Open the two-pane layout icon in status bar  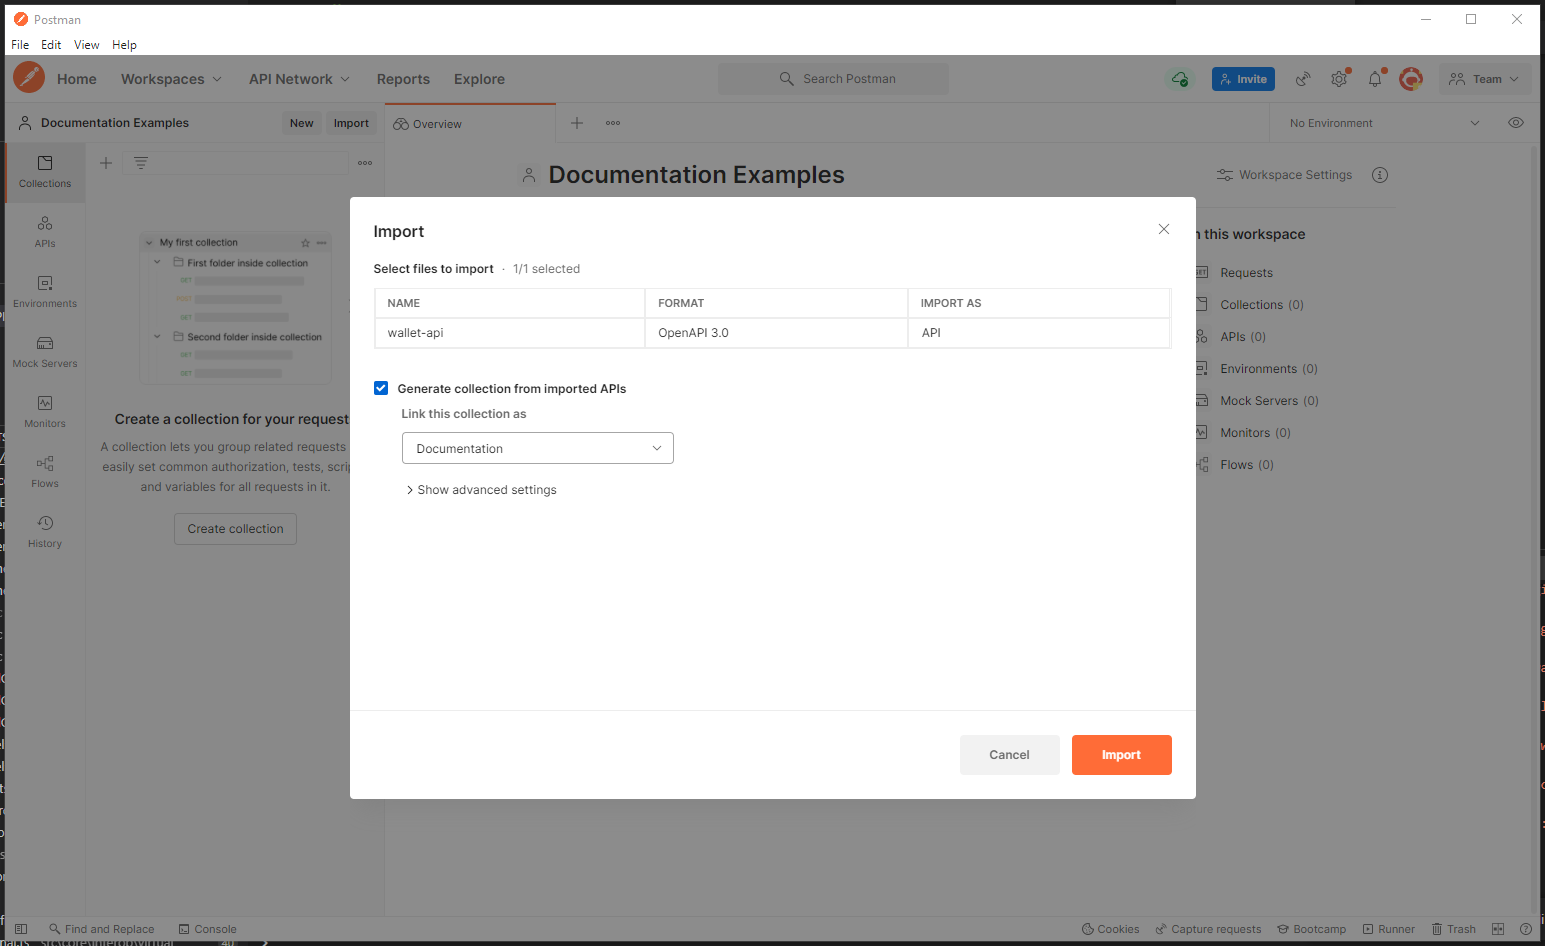click(1498, 929)
